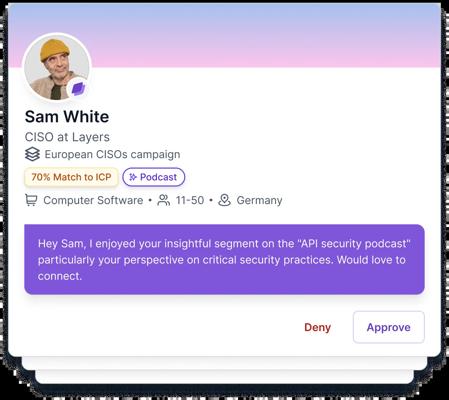
Task: Open Sam White's profile photo
Action: (x=57, y=67)
